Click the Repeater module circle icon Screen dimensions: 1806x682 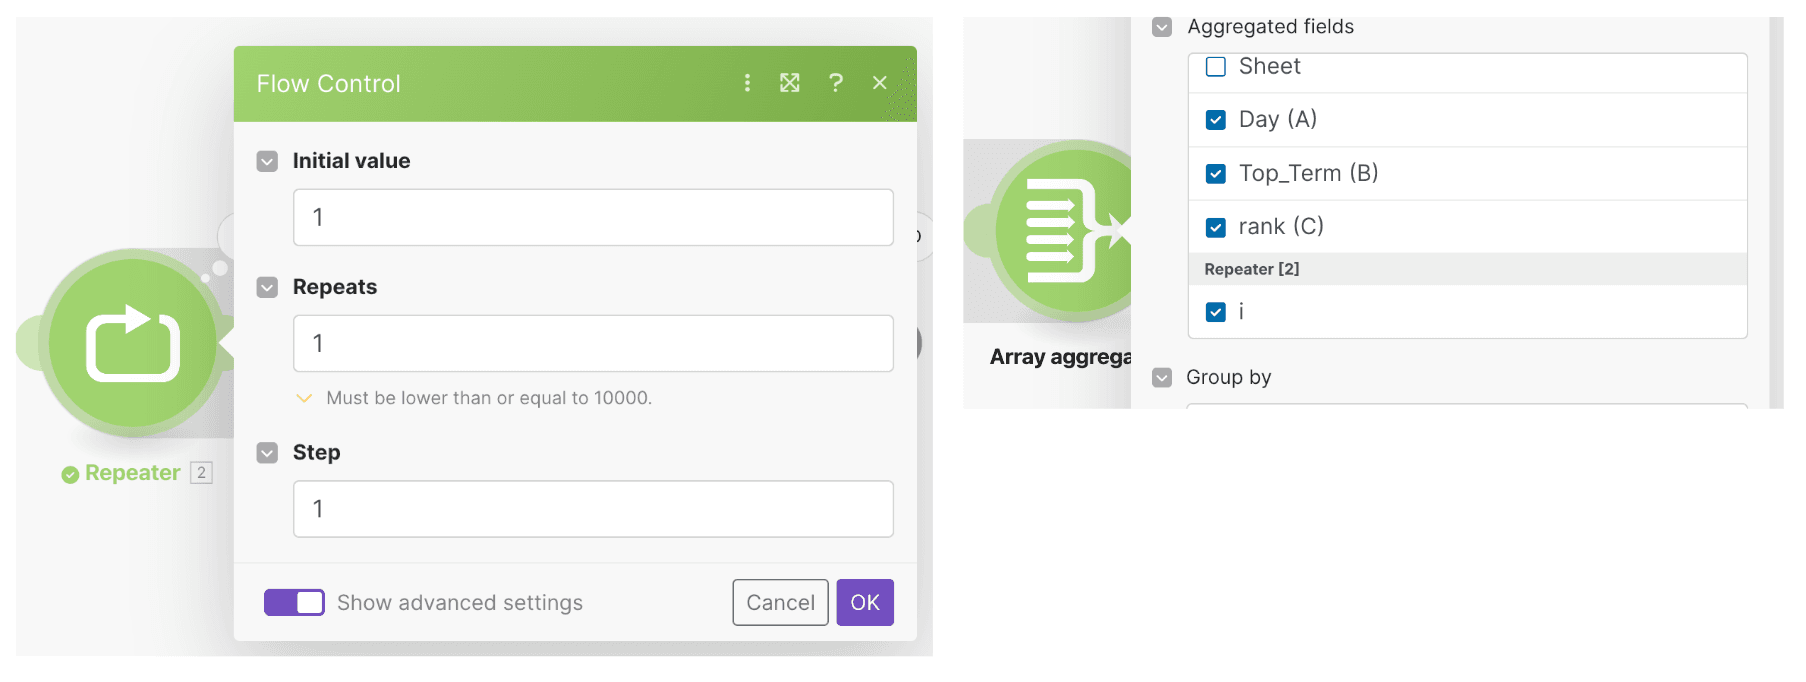click(132, 343)
